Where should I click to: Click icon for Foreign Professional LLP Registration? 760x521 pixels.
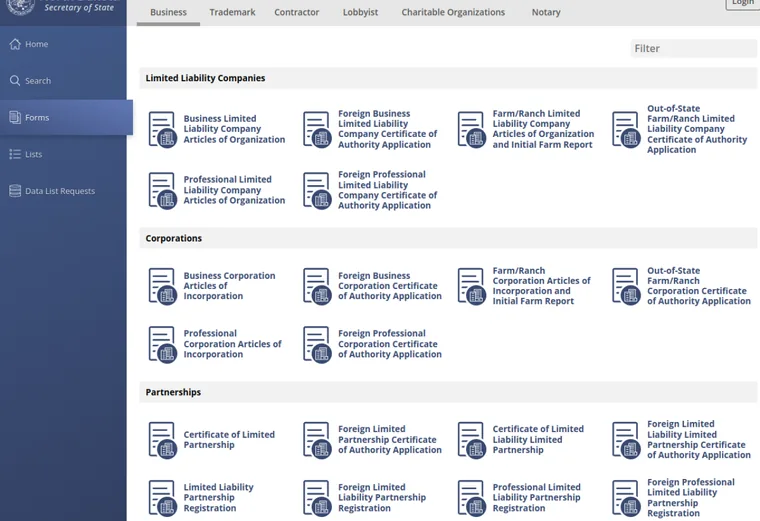[626, 498]
